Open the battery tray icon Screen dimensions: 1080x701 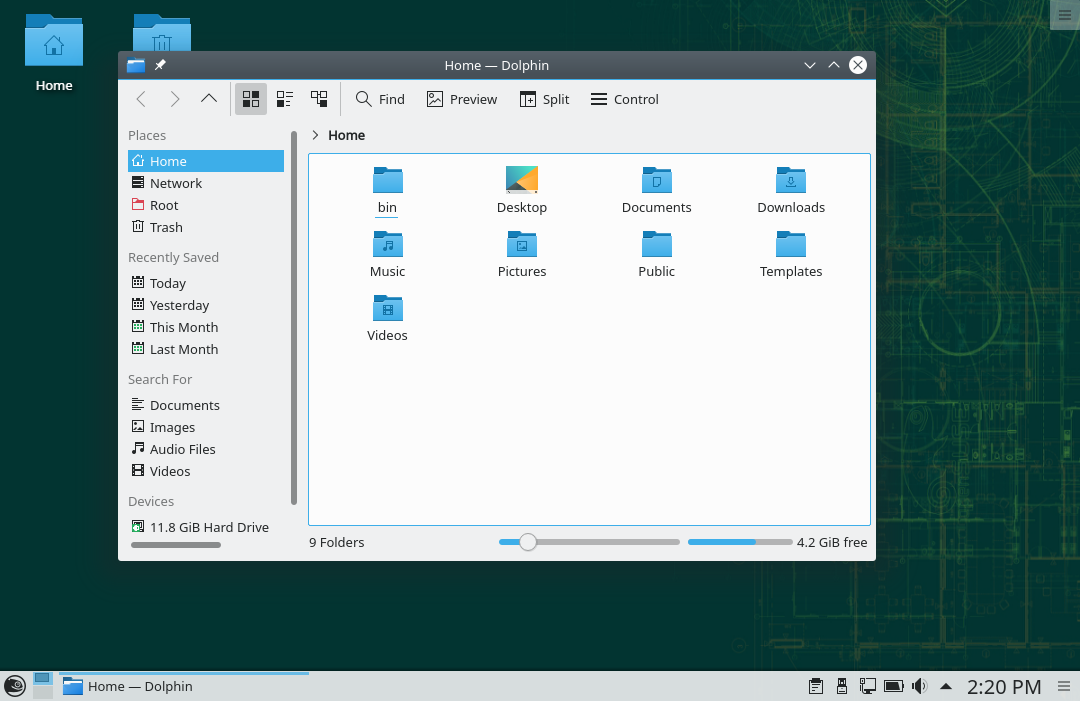(x=893, y=686)
